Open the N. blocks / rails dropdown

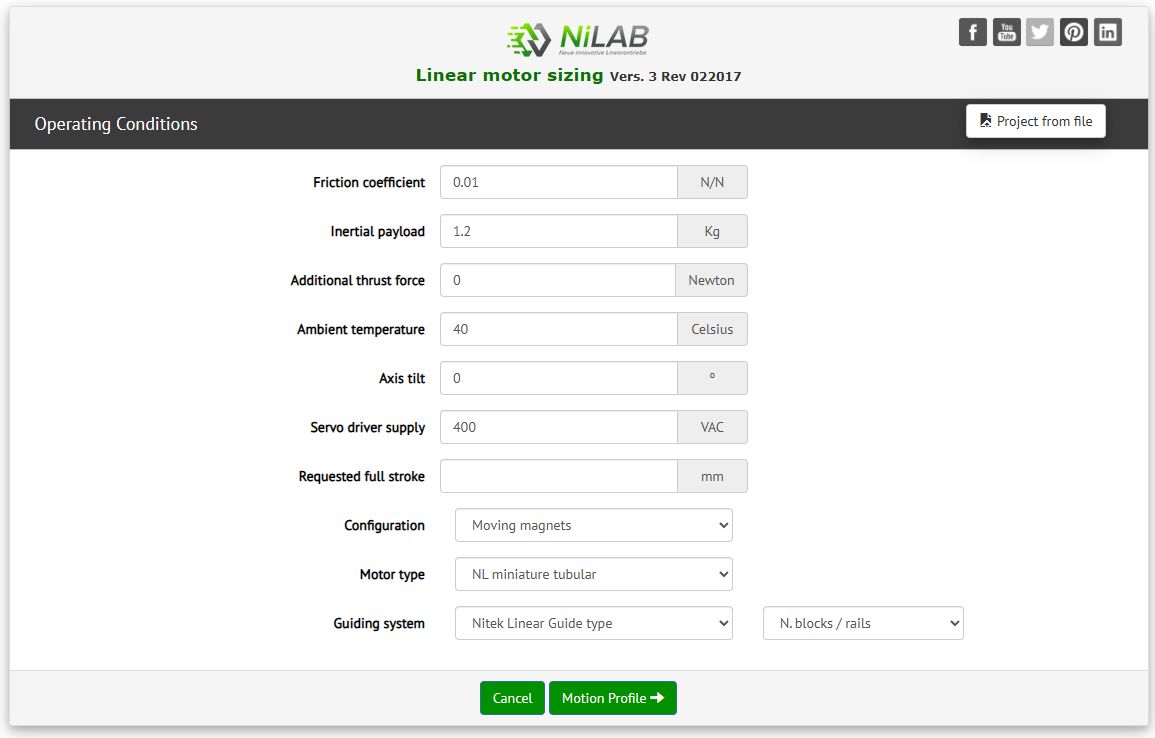[x=862, y=623]
